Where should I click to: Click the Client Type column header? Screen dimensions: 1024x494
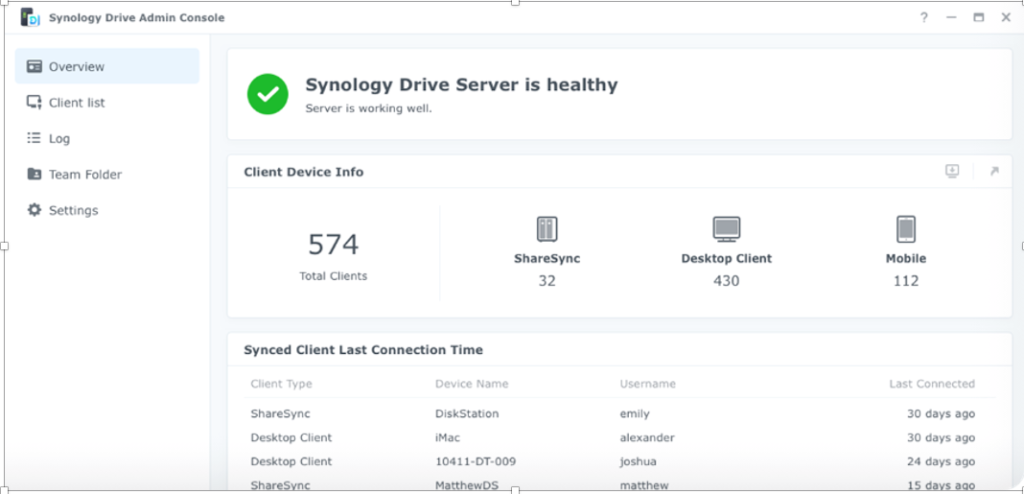[281, 384]
